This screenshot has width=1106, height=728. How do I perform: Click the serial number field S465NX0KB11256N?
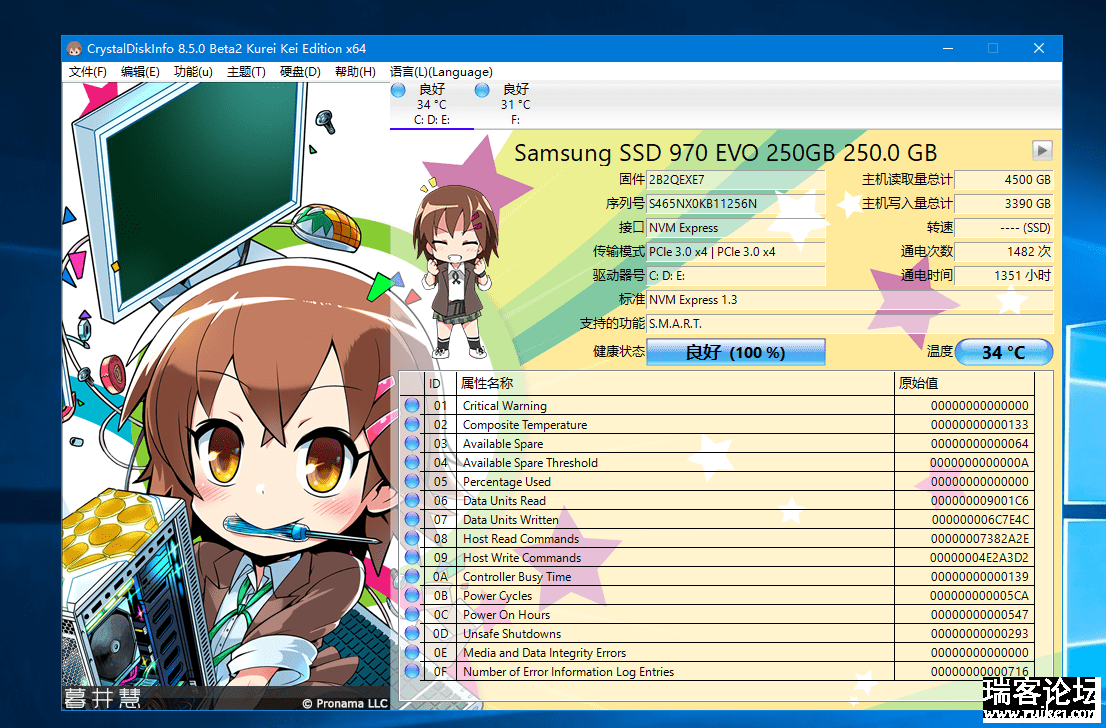736,204
